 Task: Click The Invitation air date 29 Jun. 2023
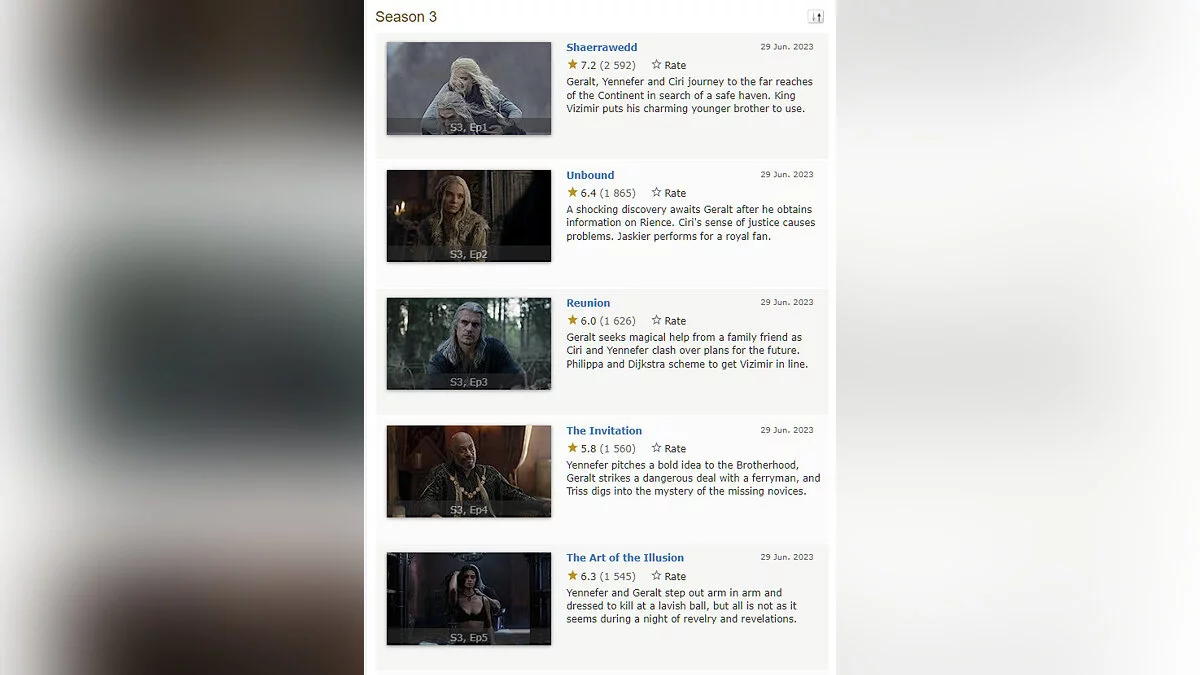tap(787, 430)
